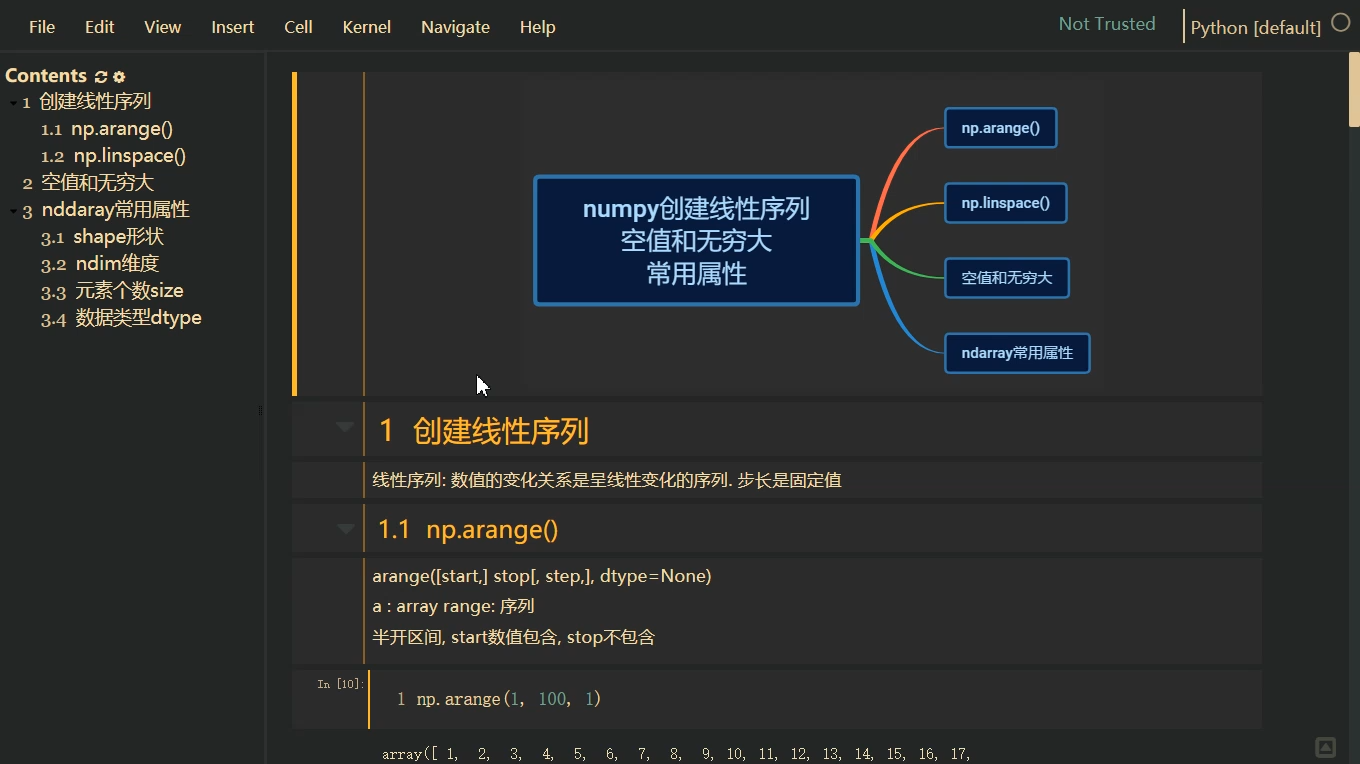Select the '1.1 np.arange()' heading cell
This screenshot has height=764, width=1360.
[776, 529]
